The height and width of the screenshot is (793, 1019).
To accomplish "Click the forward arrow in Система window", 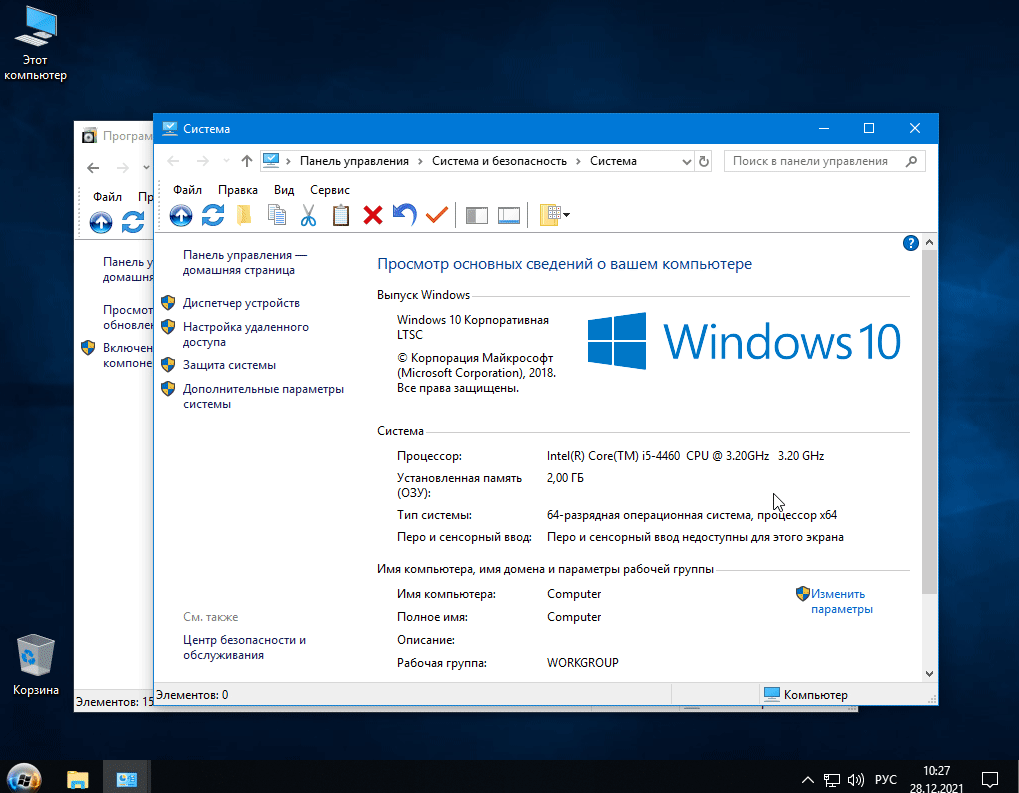I will pyautogui.click(x=203, y=161).
